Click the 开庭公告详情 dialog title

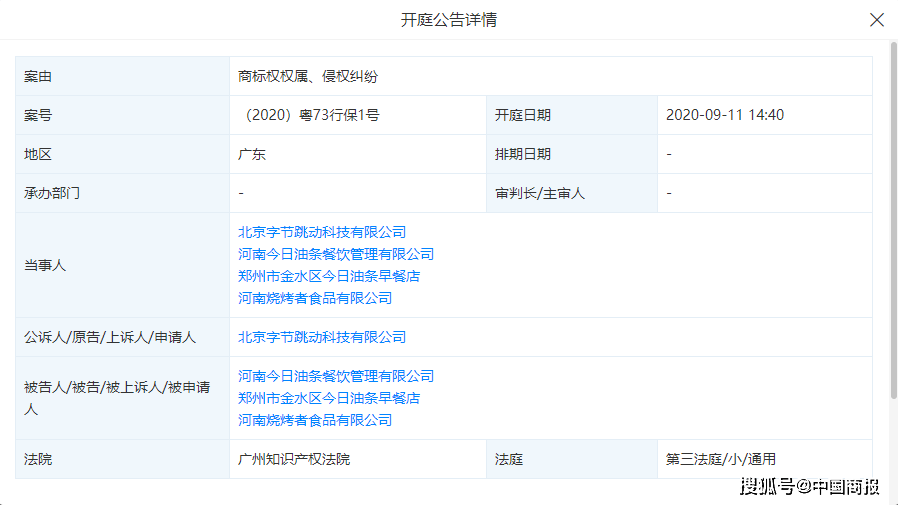click(448, 20)
